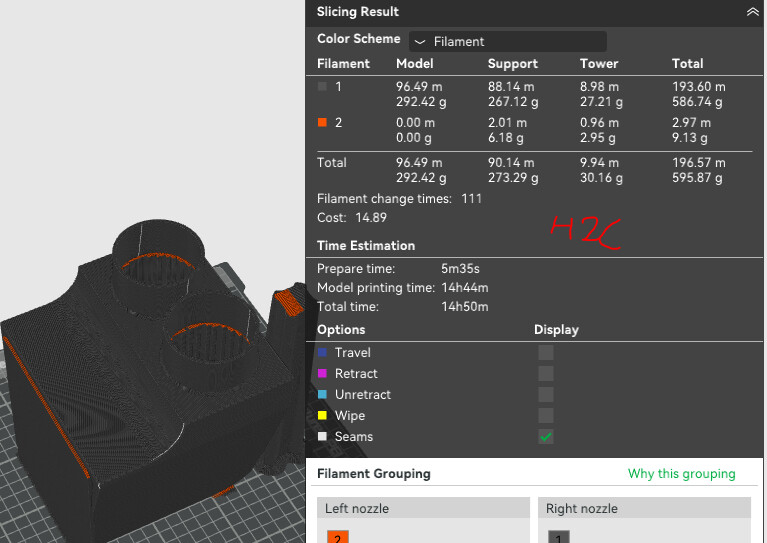Click the Total column header
767x543 pixels.
click(x=688, y=64)
